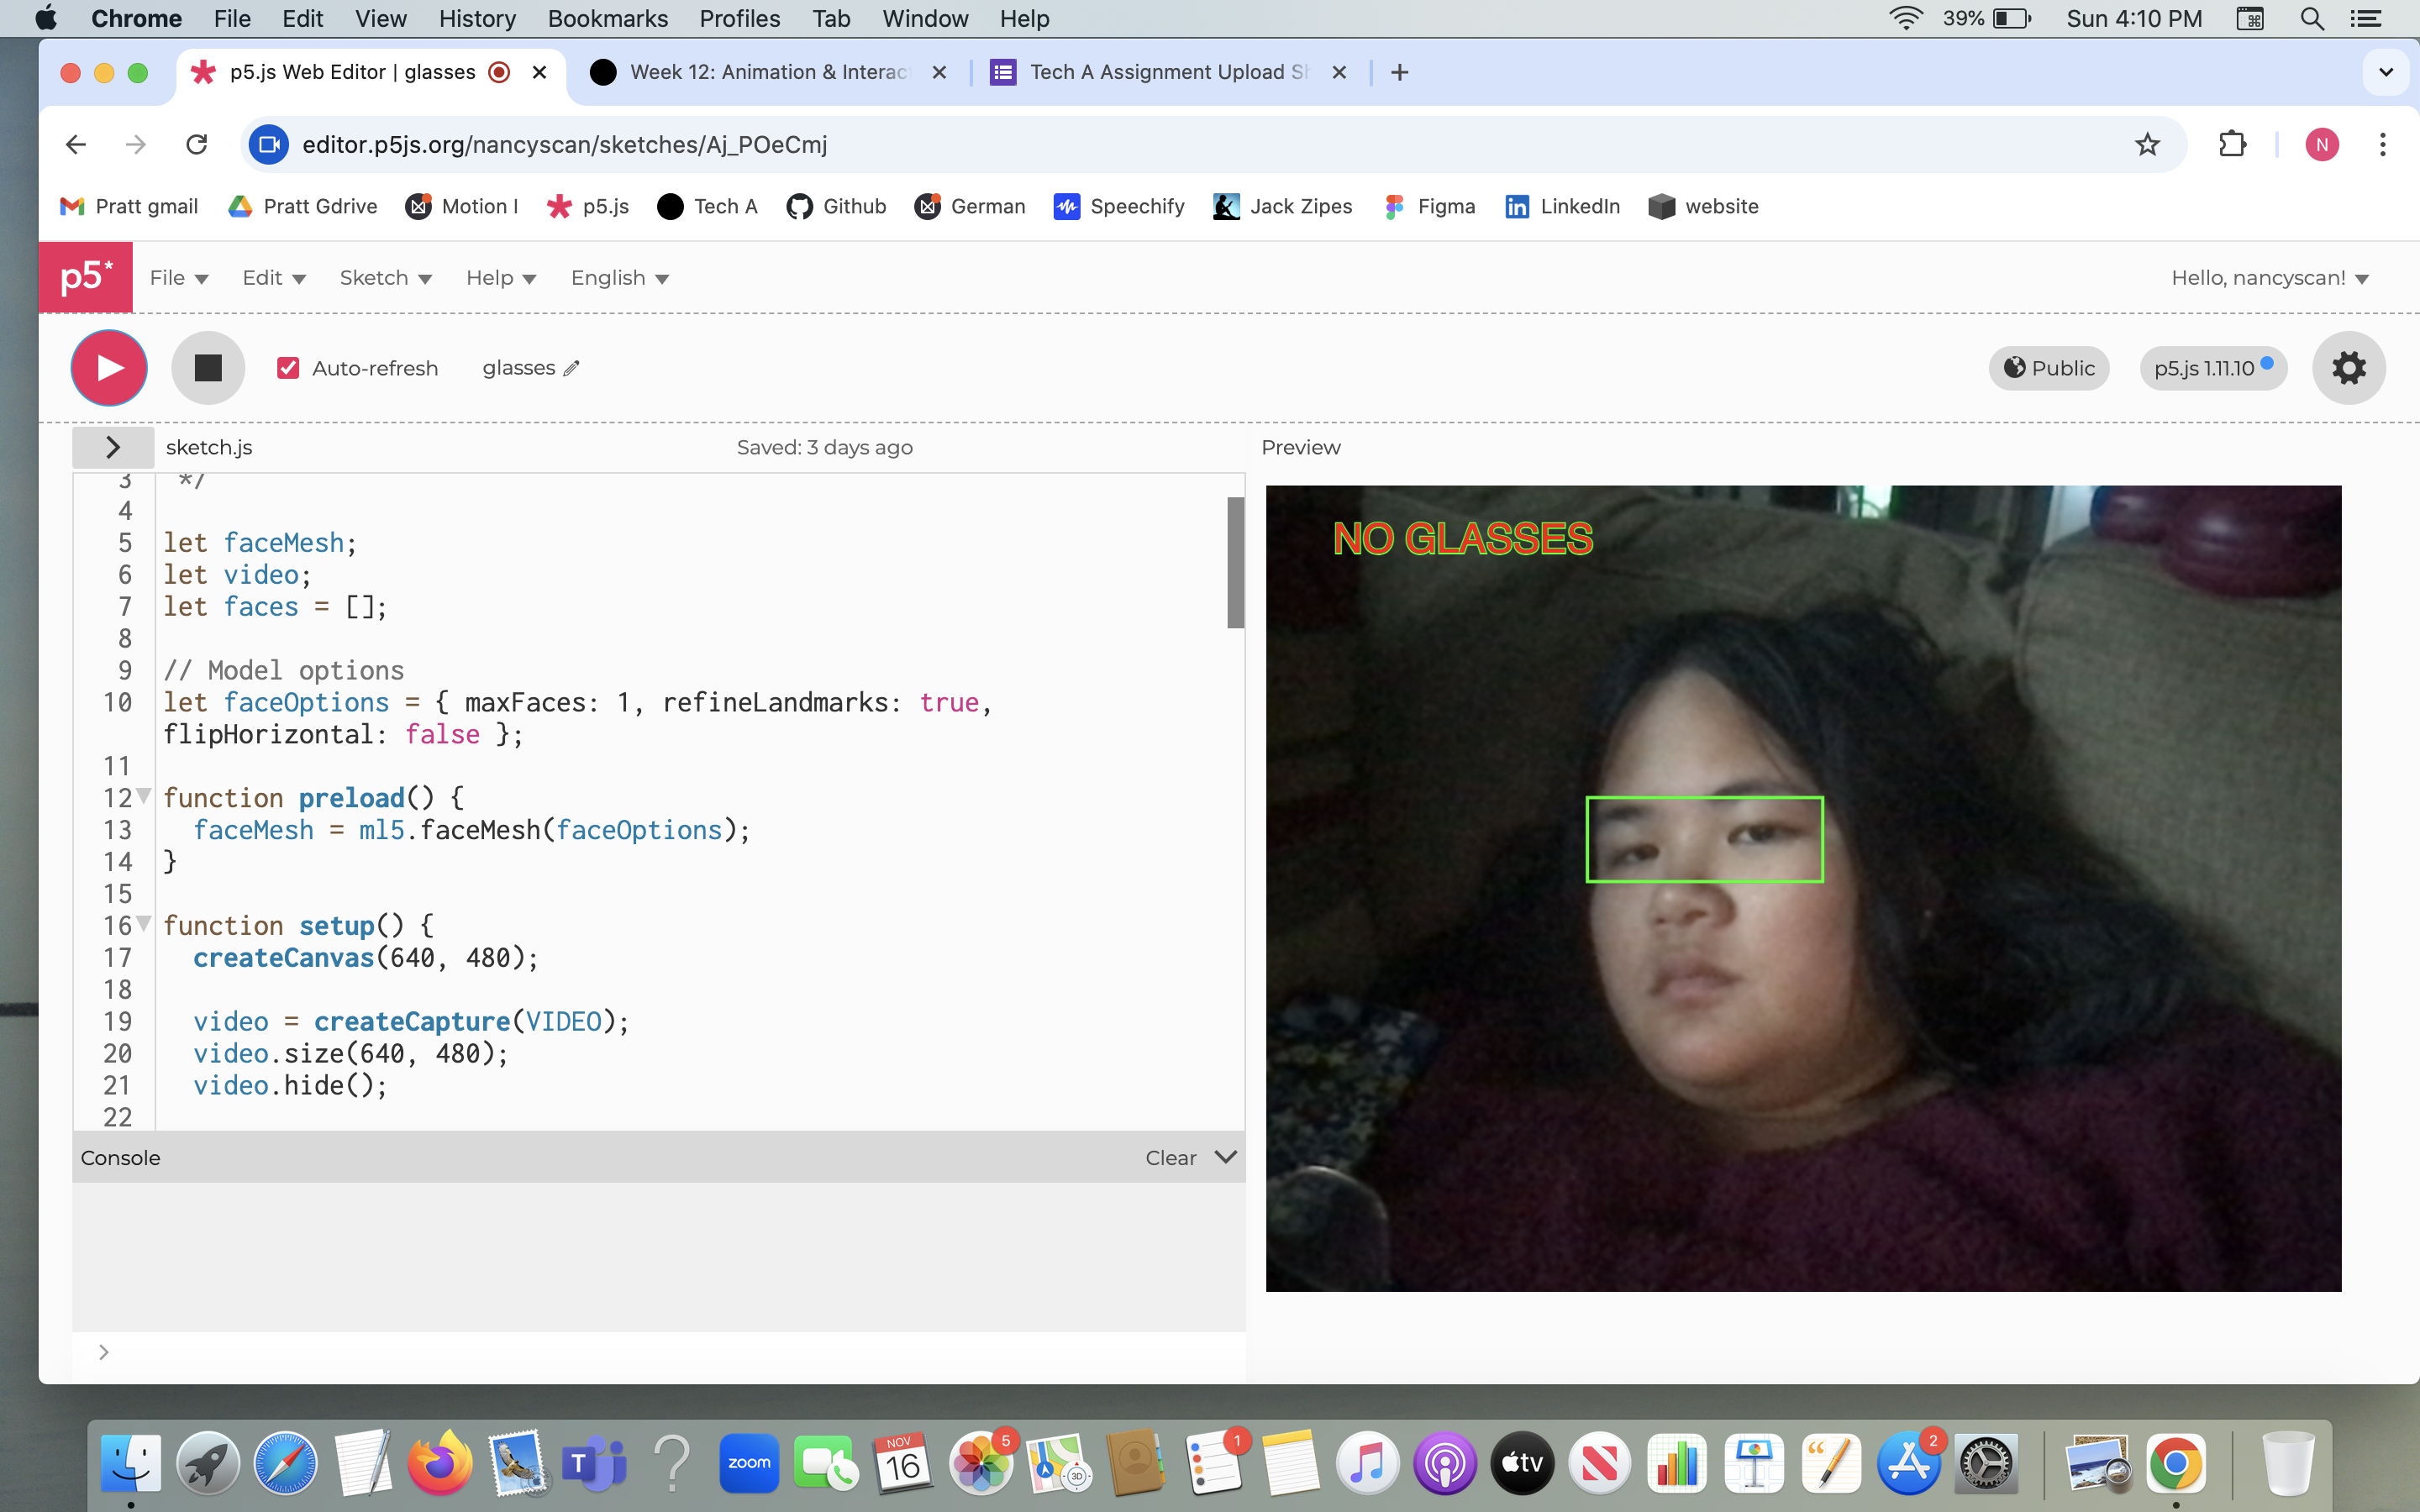Viewport: 2420px width, 1512px height.
Task: Open sketch settings via the gear icon
Action: pyautogui.click(x=2348, y=367)
